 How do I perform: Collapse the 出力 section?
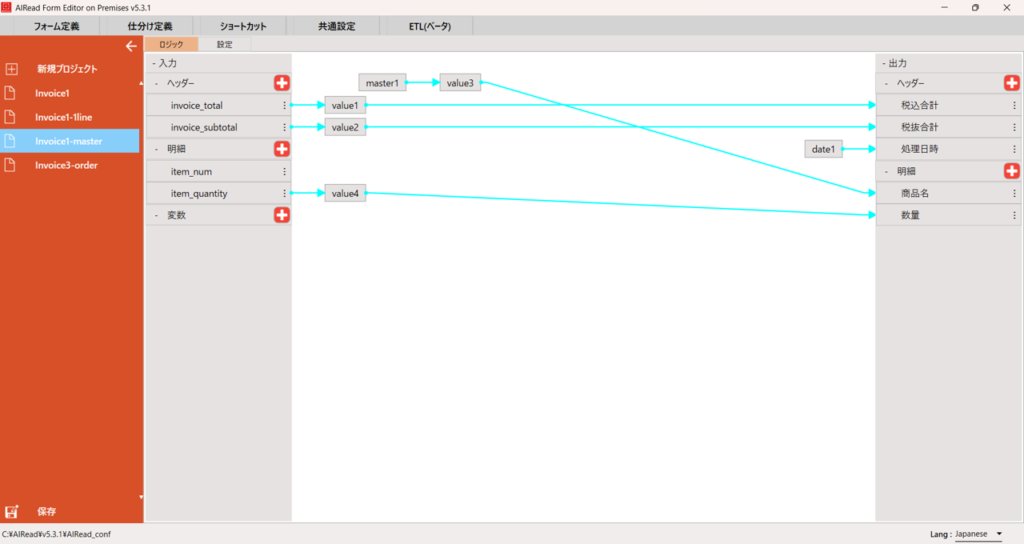(x=883, y=63)
